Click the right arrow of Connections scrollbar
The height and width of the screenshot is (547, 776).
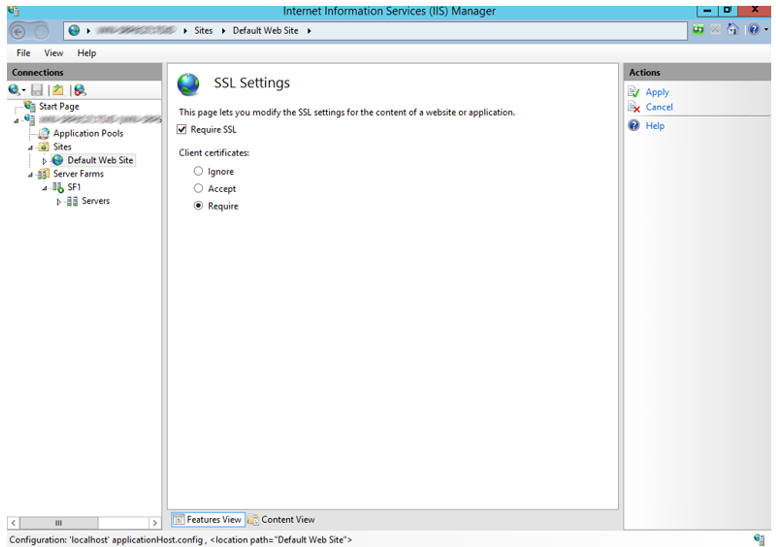click(155, 523)
